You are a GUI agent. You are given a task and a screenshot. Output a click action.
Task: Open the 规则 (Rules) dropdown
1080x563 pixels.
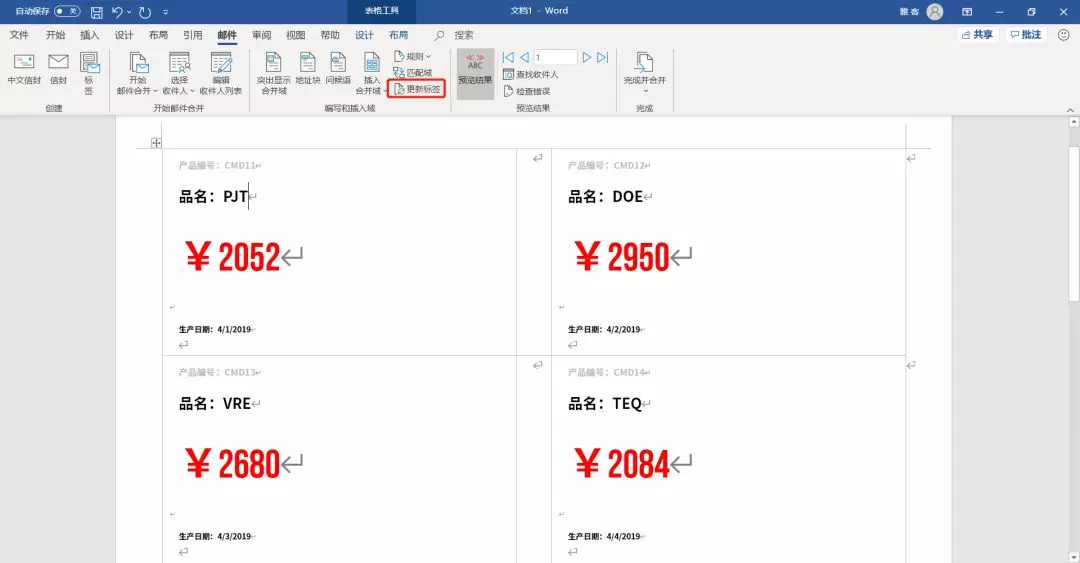tap(413, 57)
